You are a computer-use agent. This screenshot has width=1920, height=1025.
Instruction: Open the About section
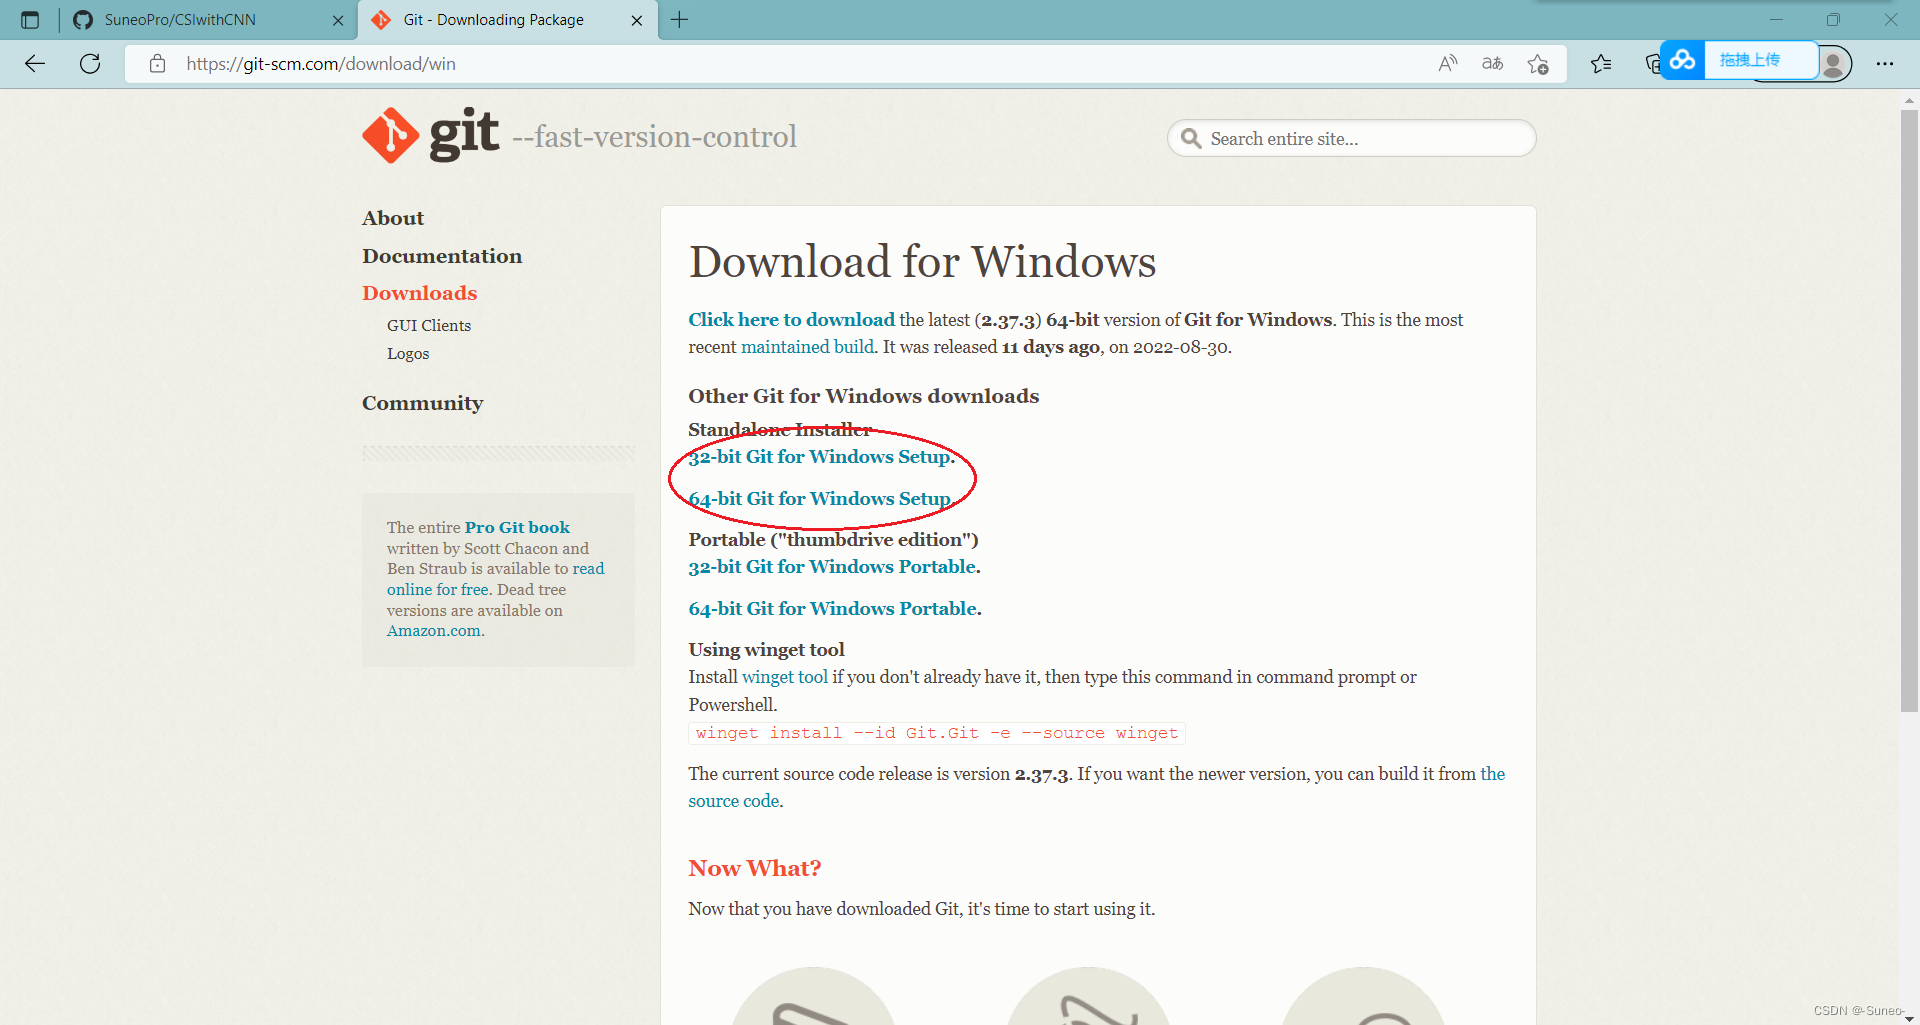coord(393,218)
